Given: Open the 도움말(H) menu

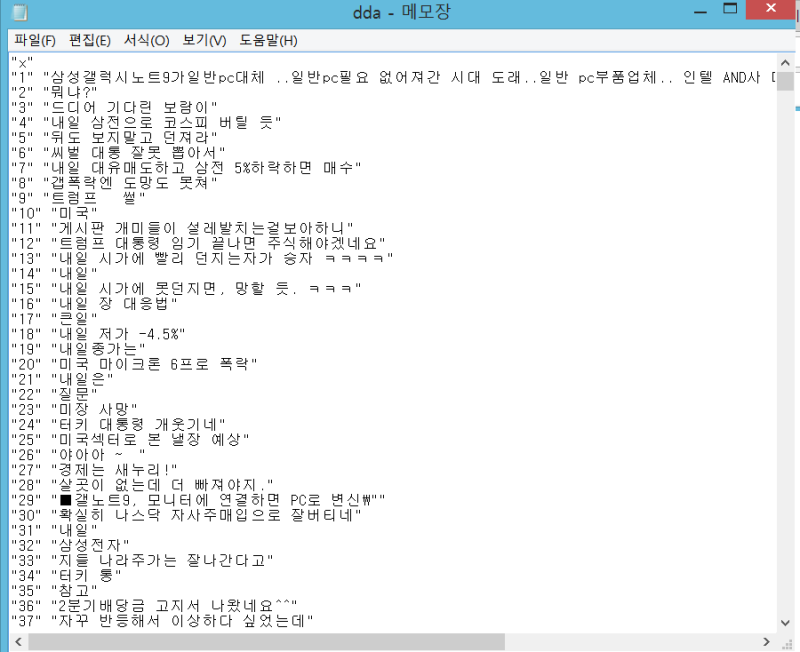Looking at the screenshot, I should pyautogui.click(x=268, y=40).
